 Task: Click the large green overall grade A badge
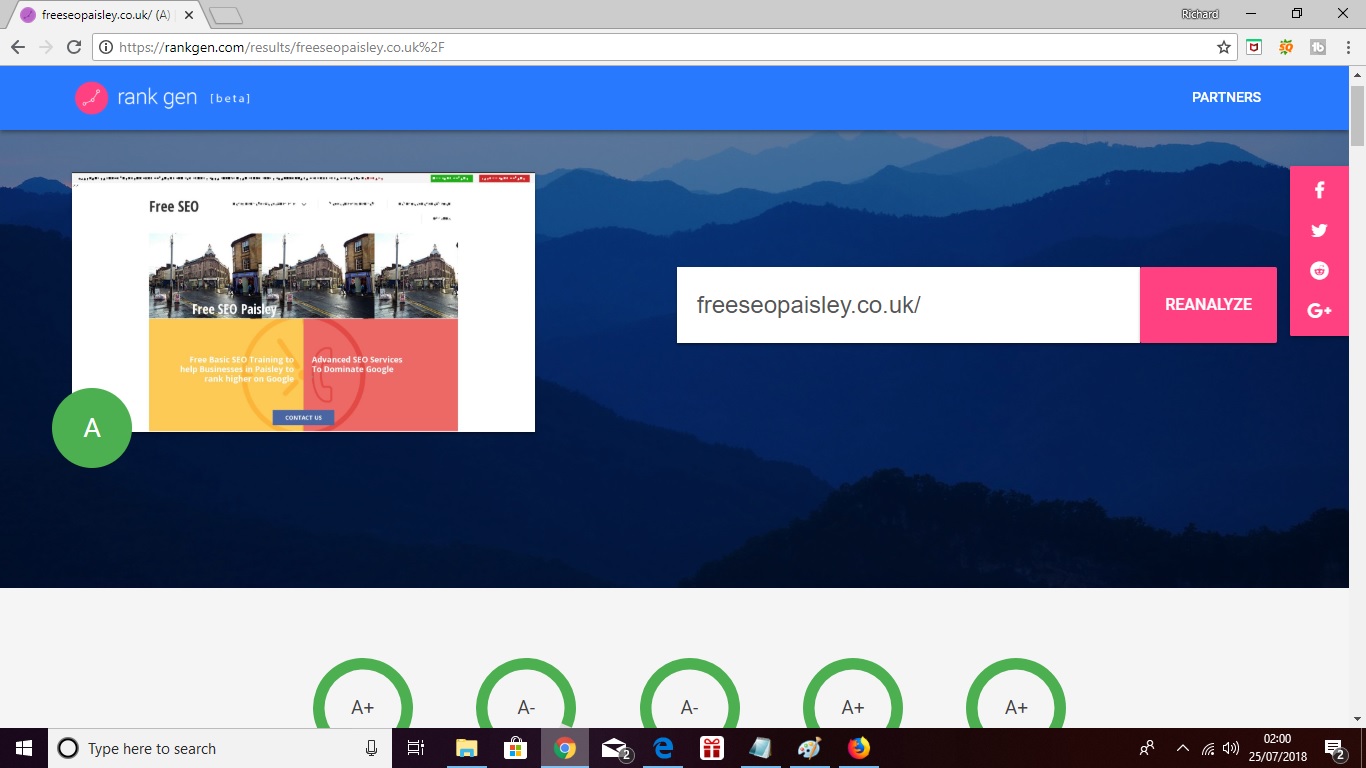click(x=92, y=428)
